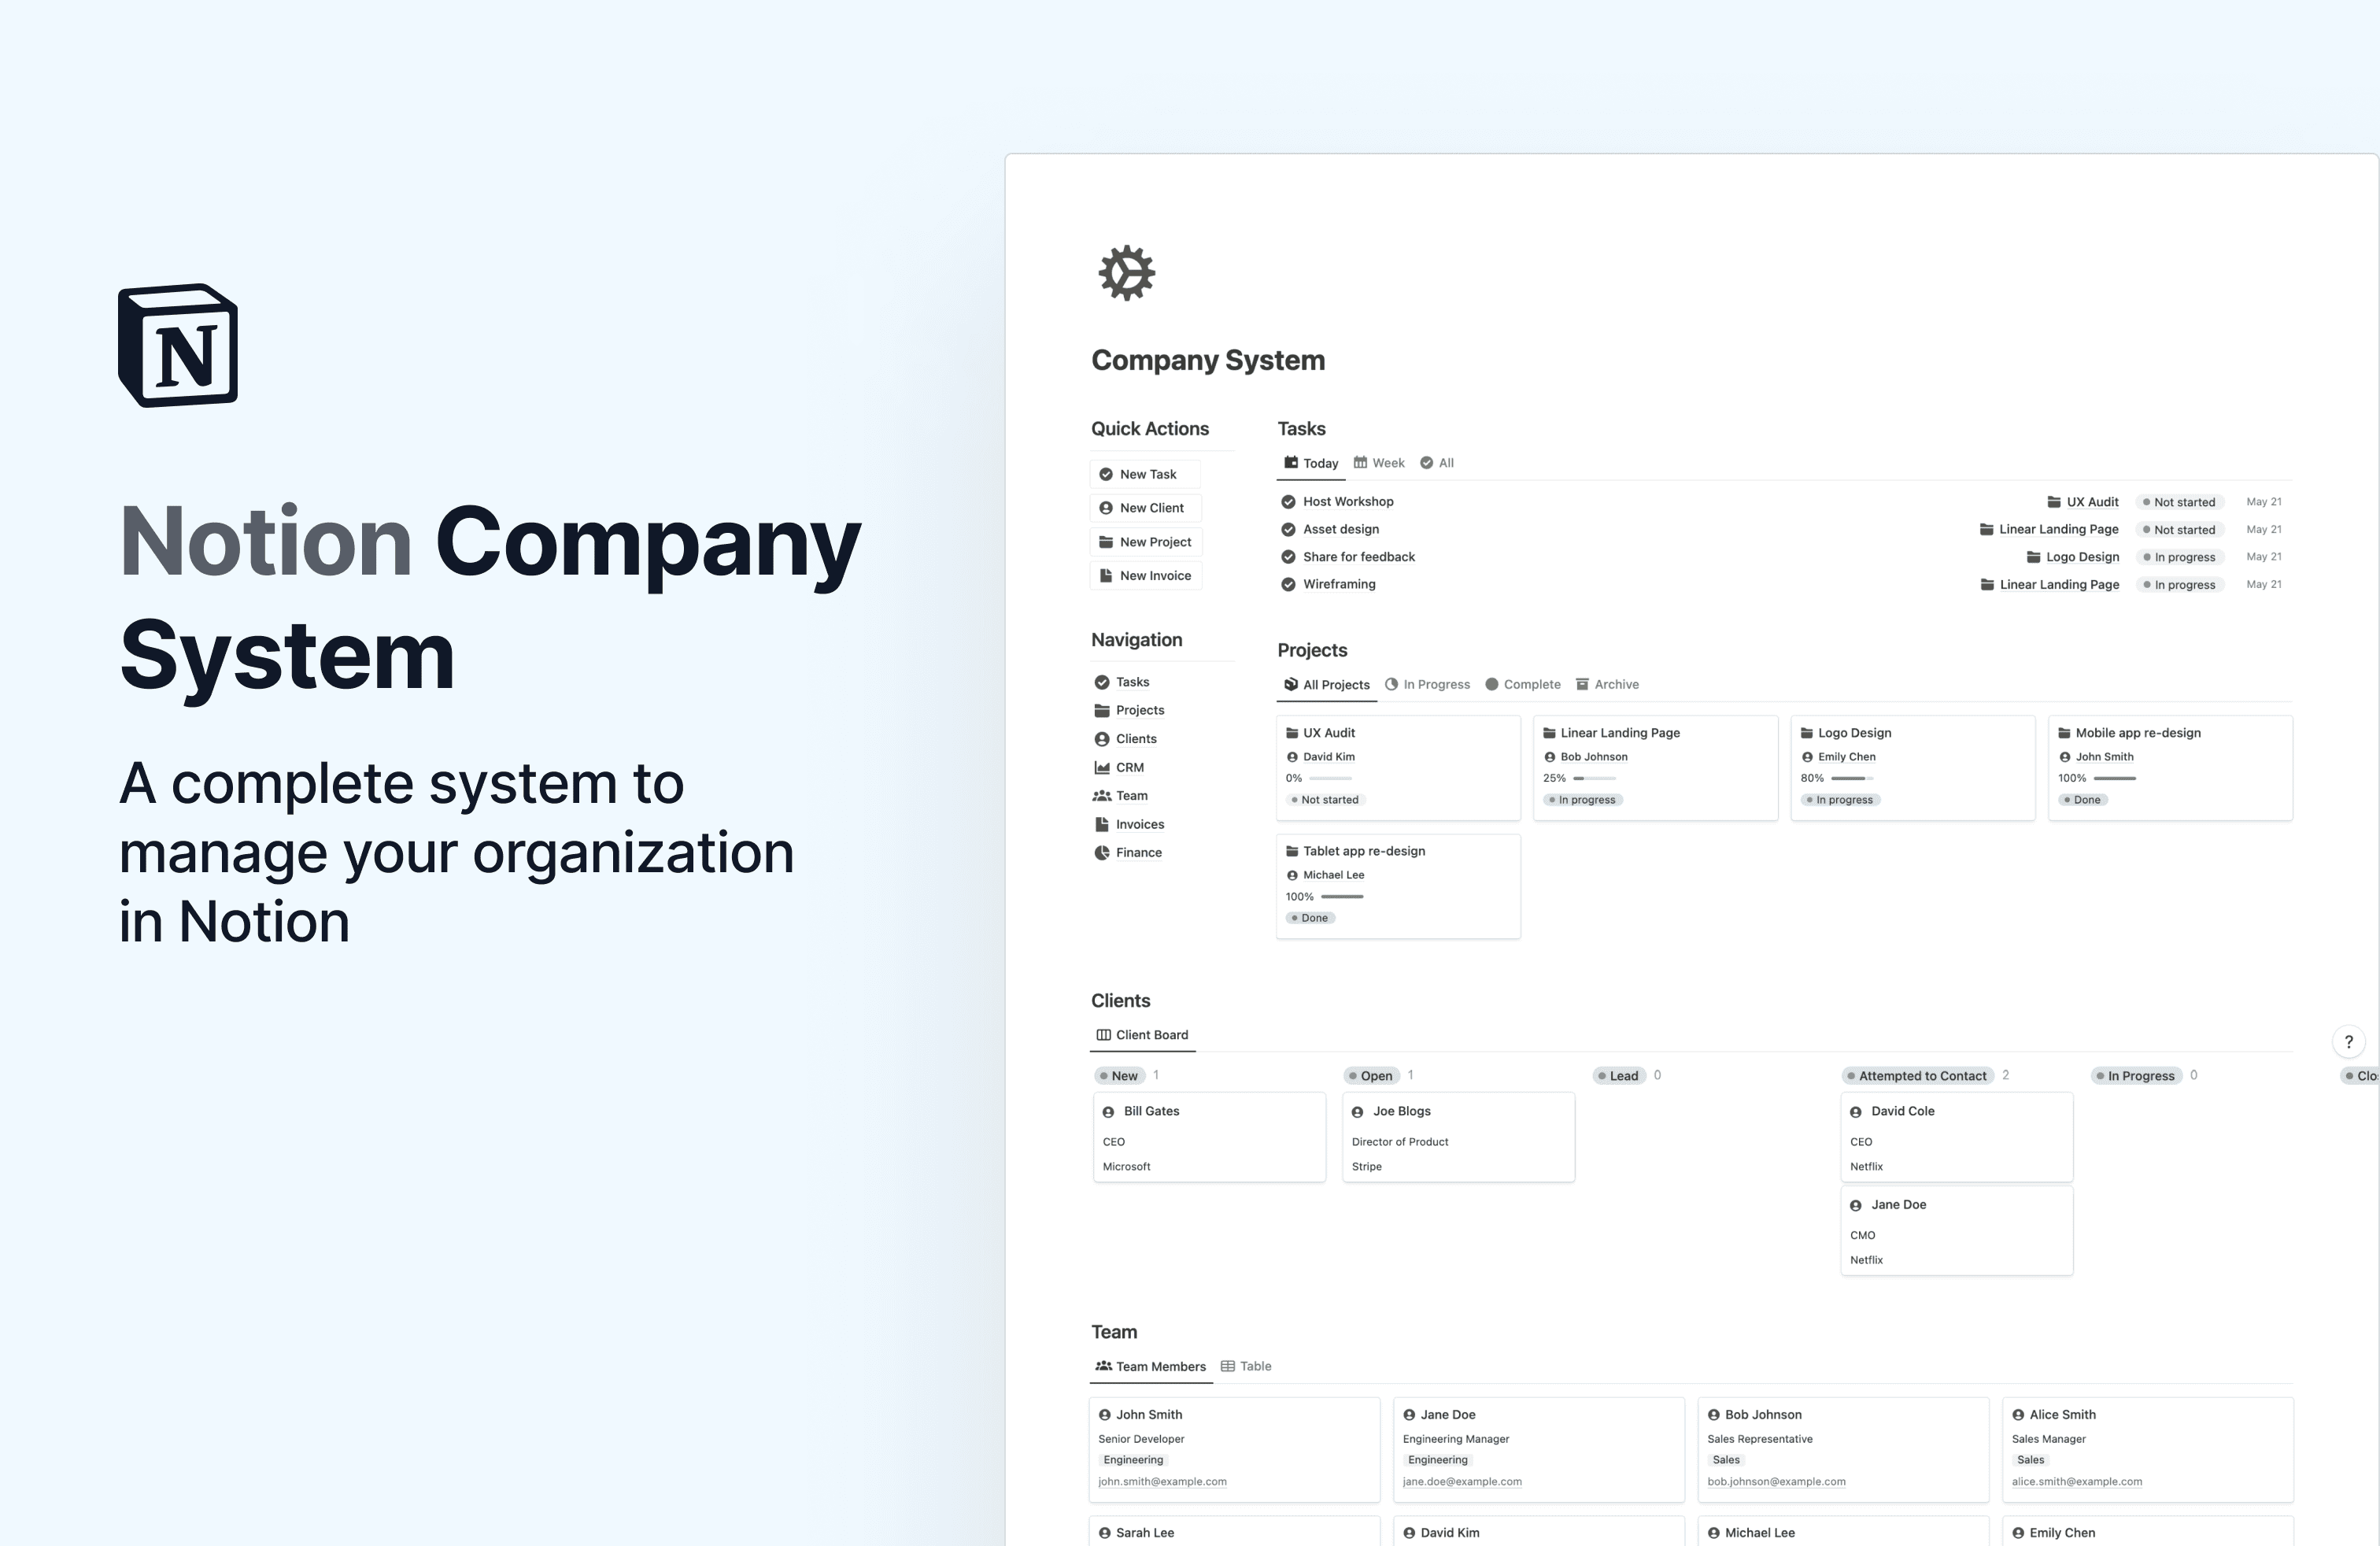The image size is (2380, 1546).
Task: Click the New Invoice quick action icon
Action: click(1107, 575)
